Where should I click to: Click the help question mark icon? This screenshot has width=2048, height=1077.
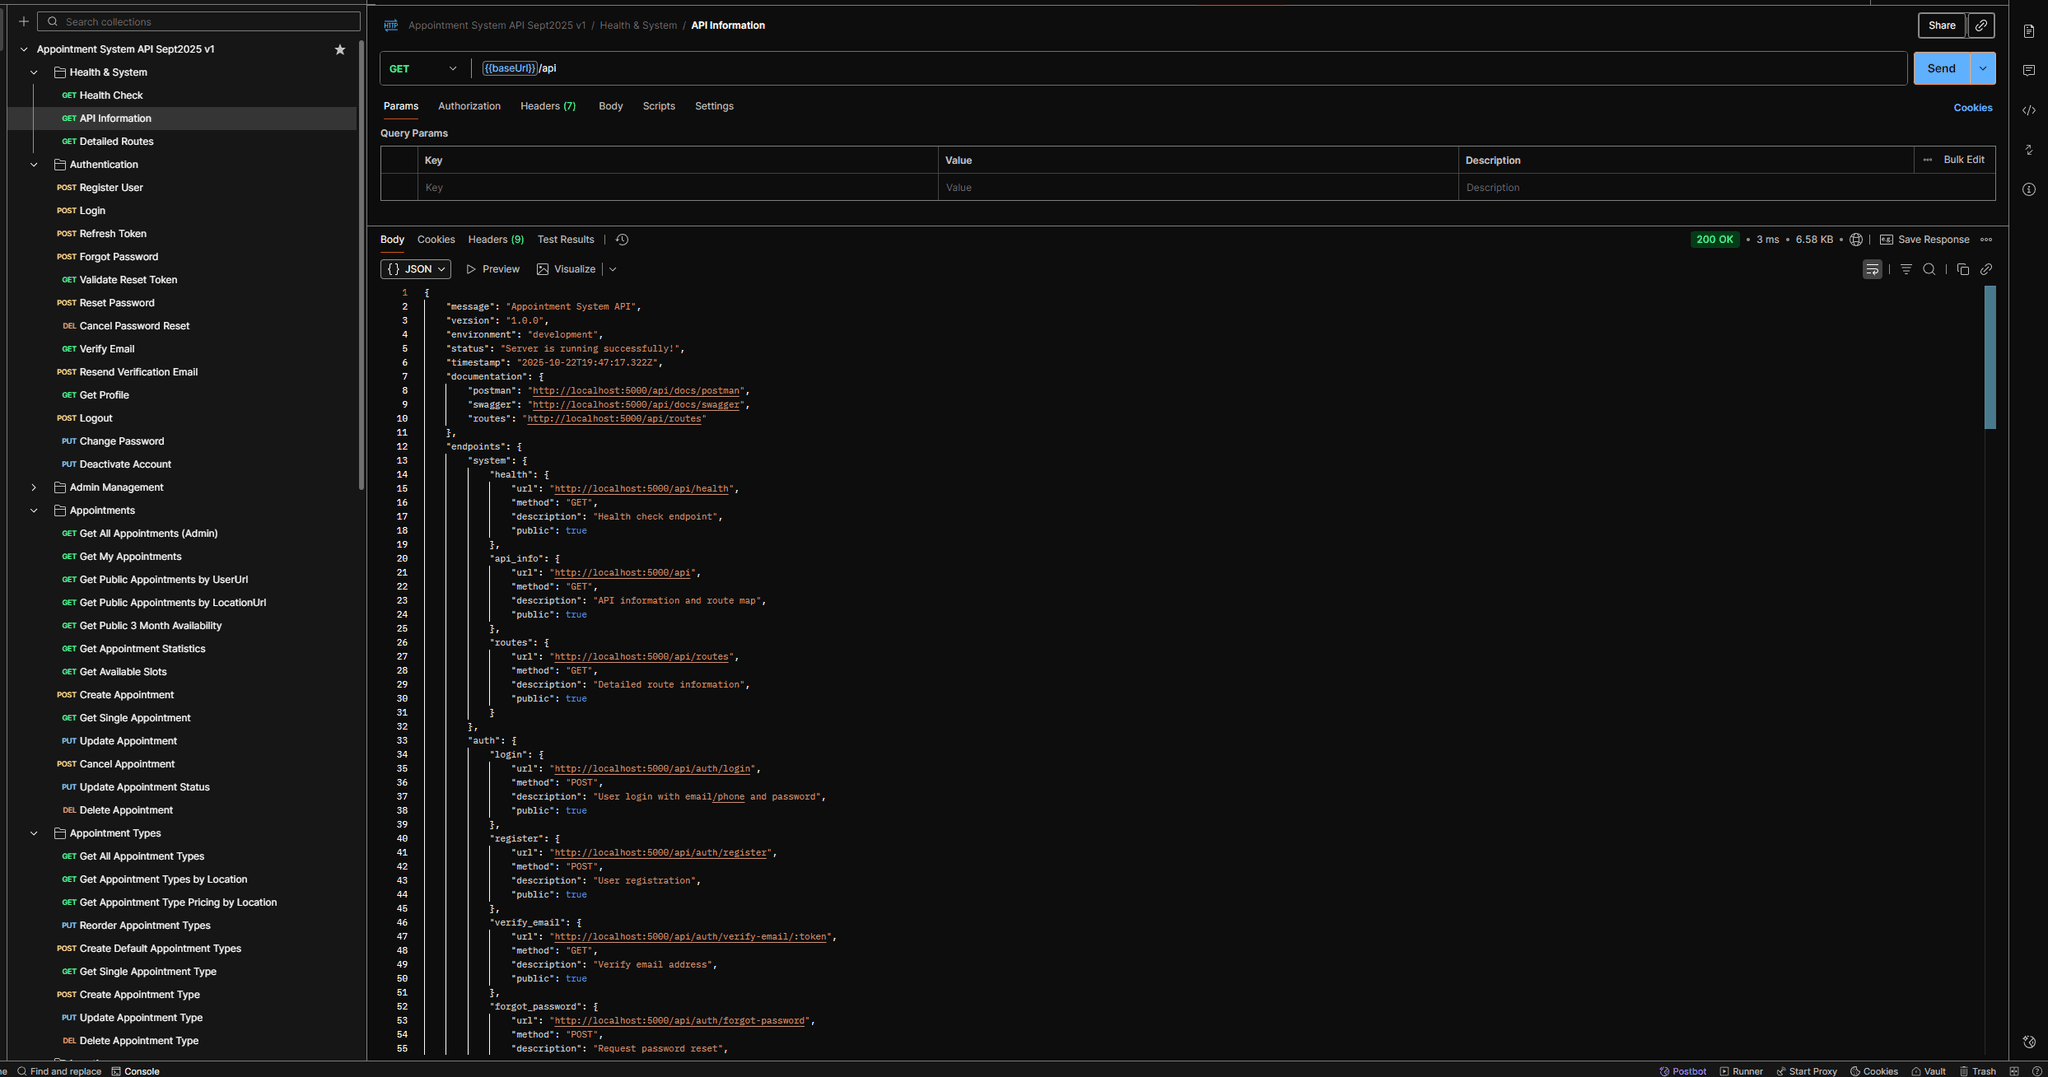click(x=2037, y=1071)
